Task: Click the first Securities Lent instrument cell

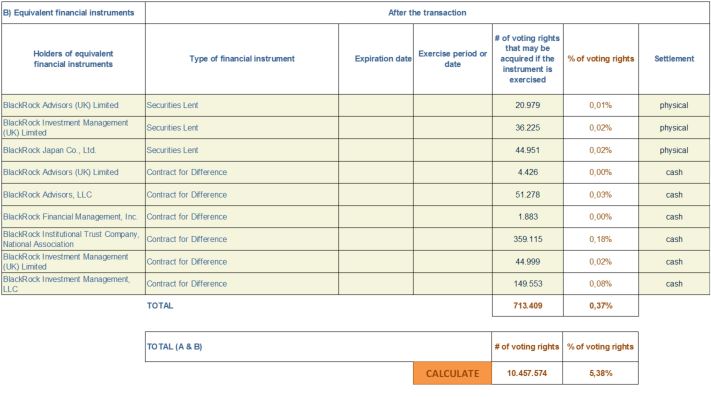Action: [x=242, y=105]
